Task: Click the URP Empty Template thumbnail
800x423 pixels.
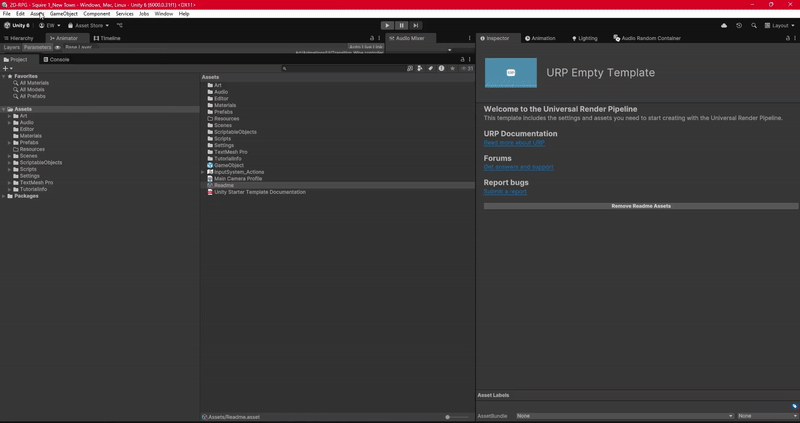Action: (511, 72)
